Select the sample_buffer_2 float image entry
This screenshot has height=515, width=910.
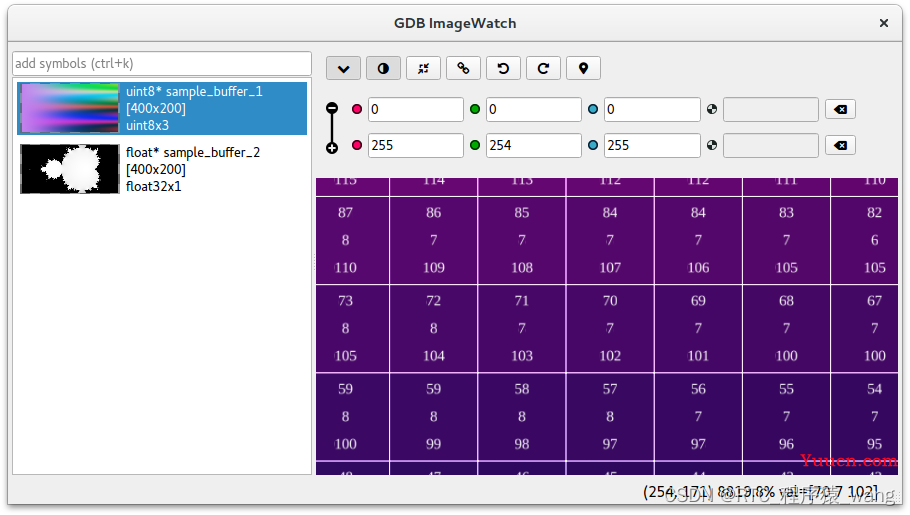[162, 169]
